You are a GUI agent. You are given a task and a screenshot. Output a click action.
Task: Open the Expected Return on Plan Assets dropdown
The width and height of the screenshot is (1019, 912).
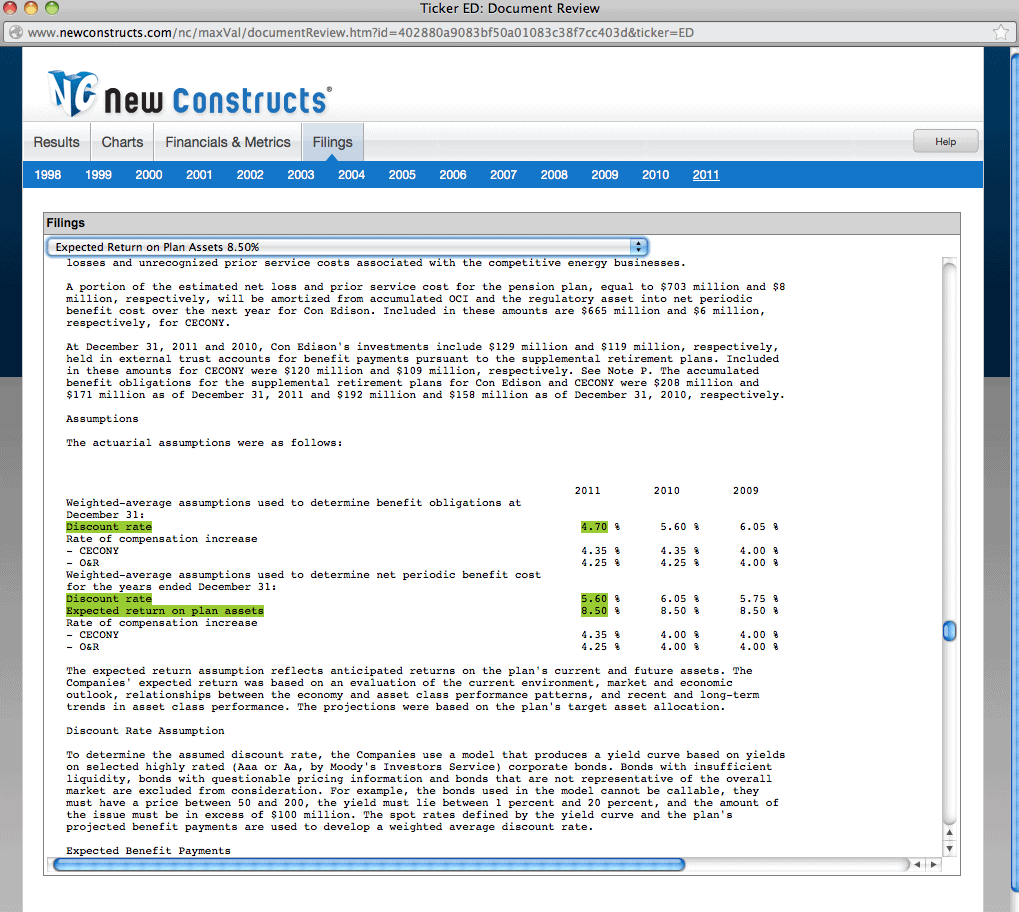pyautogui.click(x=348, y=247)
